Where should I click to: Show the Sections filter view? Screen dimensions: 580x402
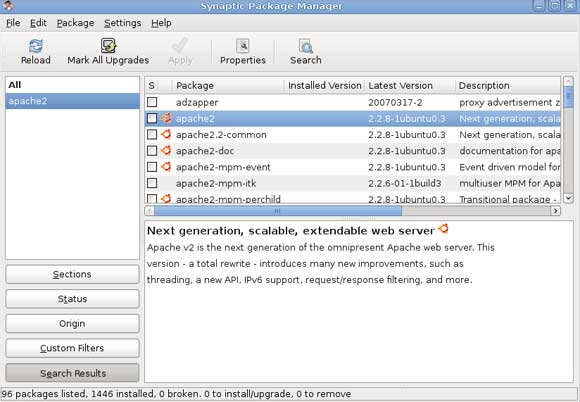72,274
